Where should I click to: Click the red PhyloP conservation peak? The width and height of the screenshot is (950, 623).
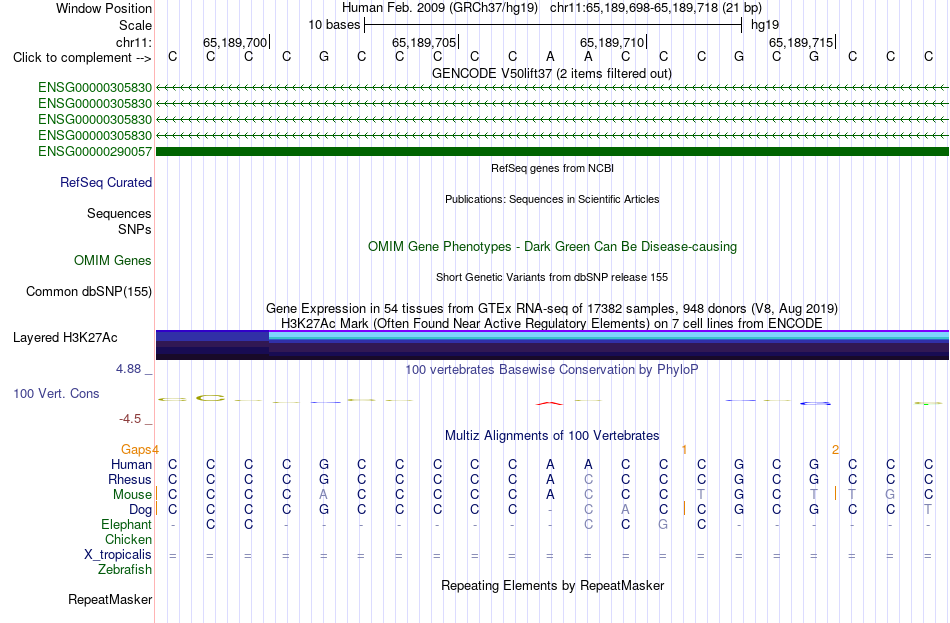coord(550,403)
